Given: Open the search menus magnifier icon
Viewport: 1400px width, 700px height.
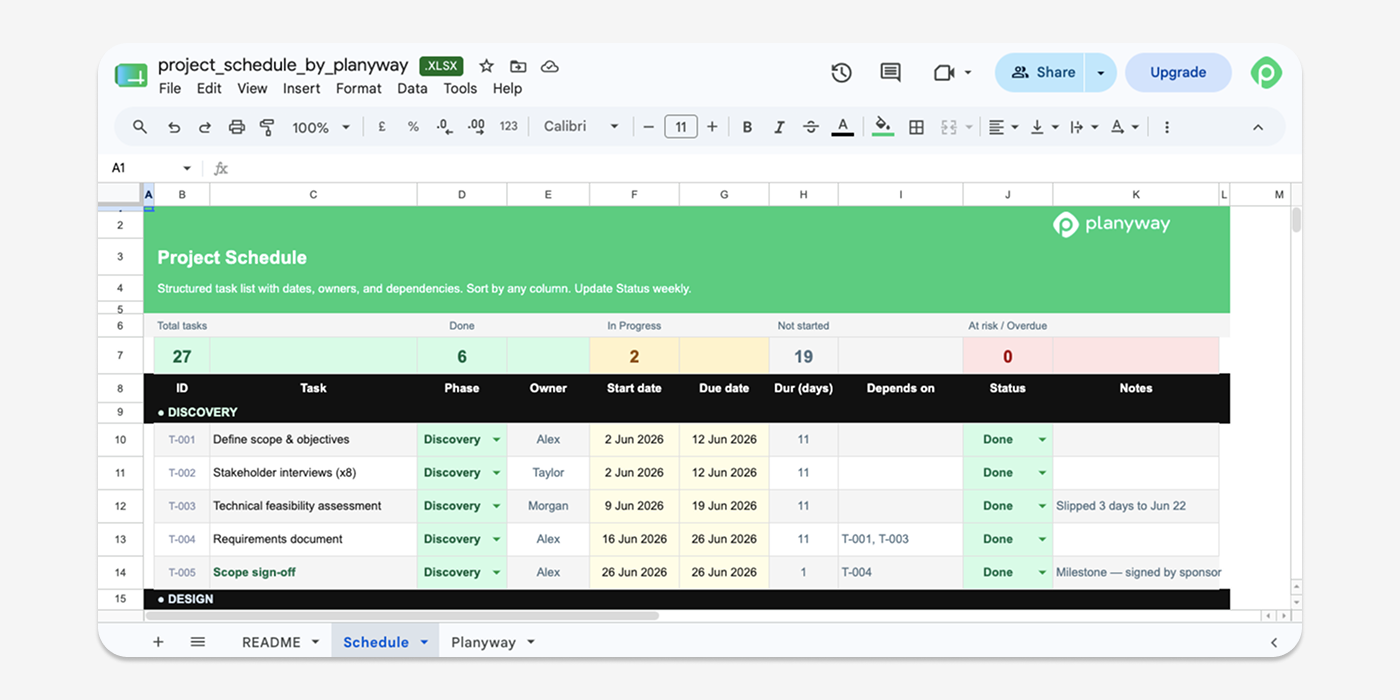Looking at the screenshot, I should point(140,127).
